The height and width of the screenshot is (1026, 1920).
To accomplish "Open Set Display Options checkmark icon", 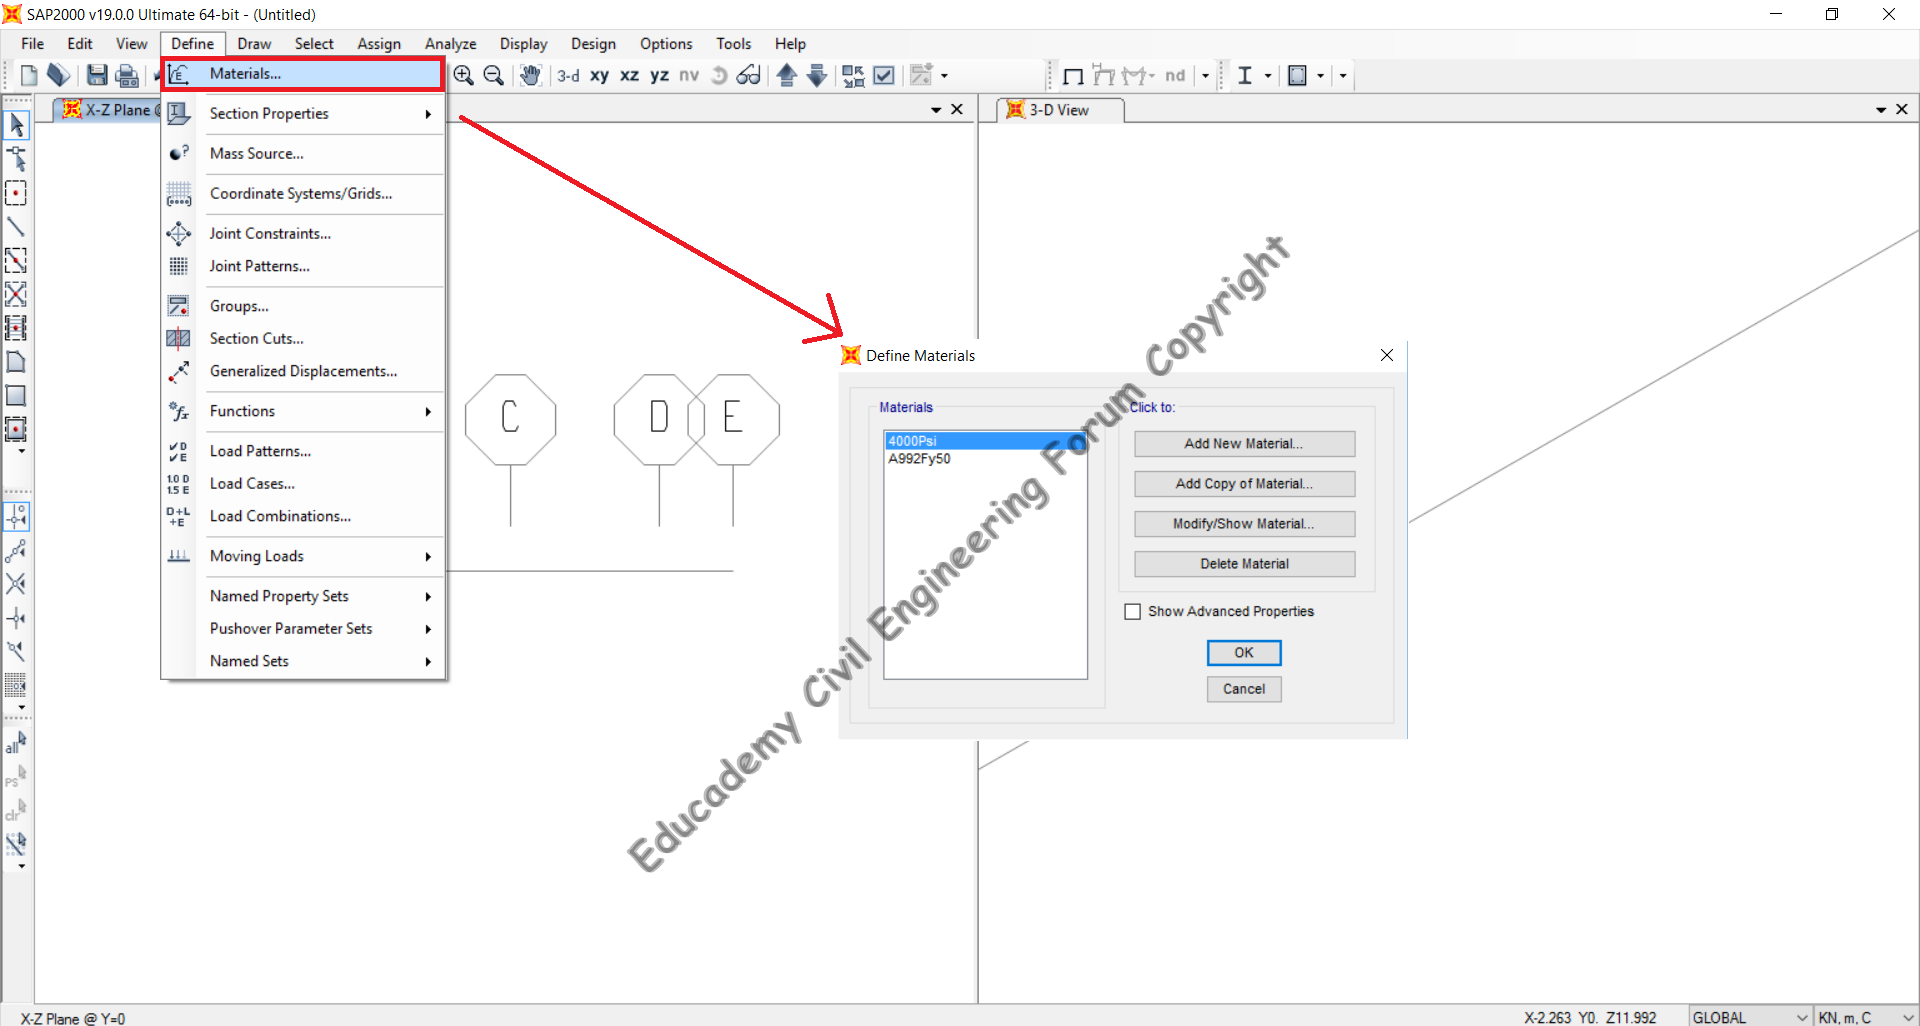I will click(x=884, y=75).
